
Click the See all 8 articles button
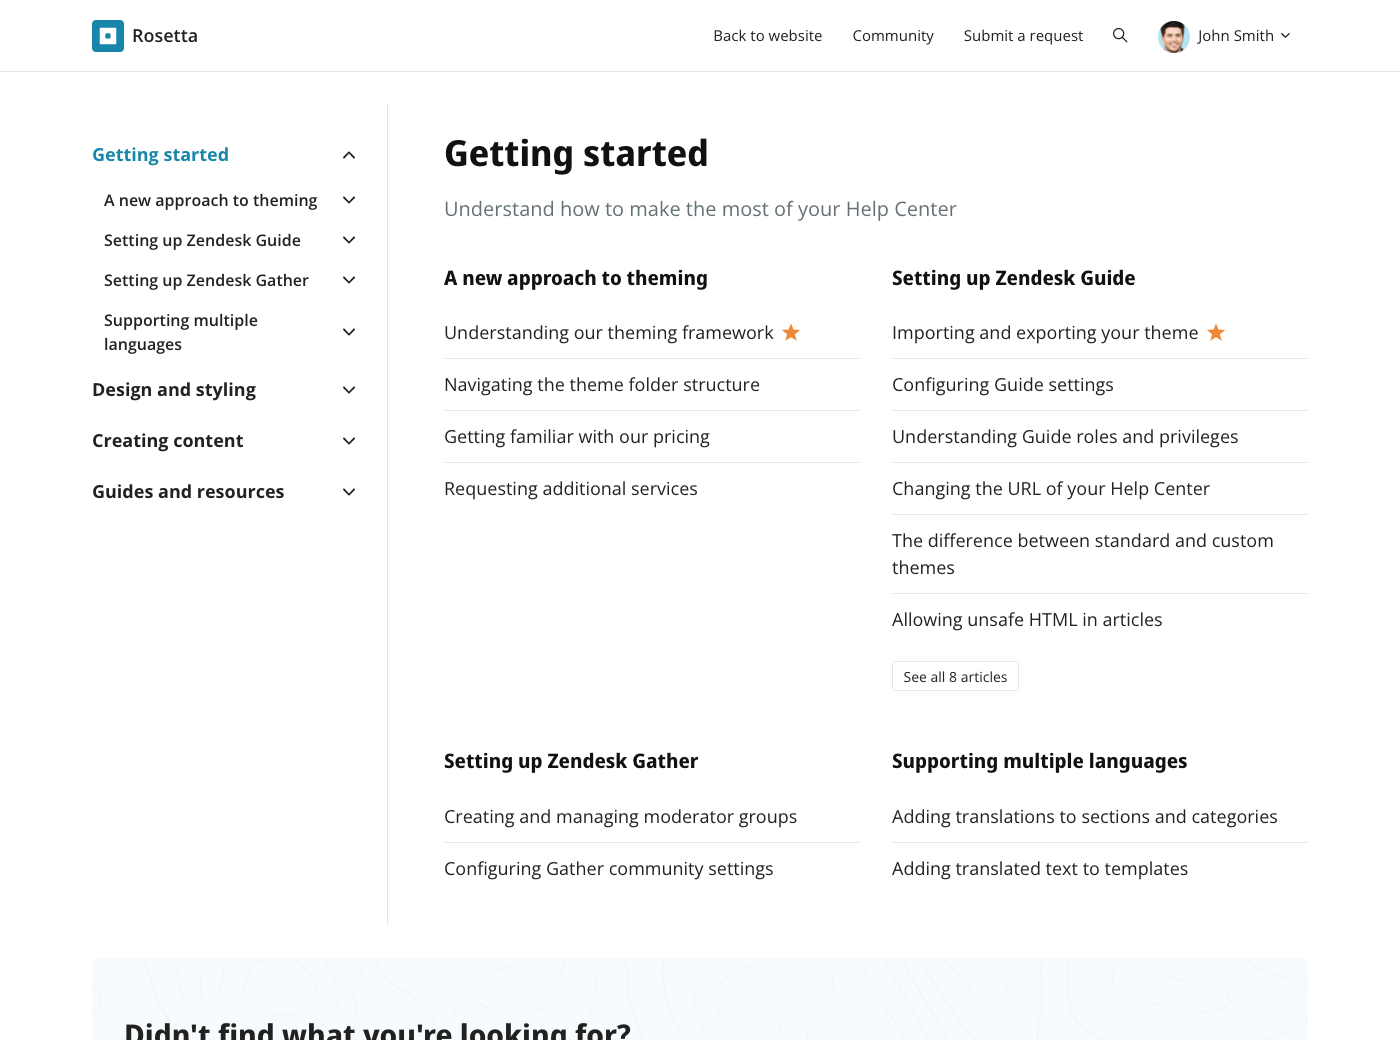pyautogui.click(x=955, y=677)
